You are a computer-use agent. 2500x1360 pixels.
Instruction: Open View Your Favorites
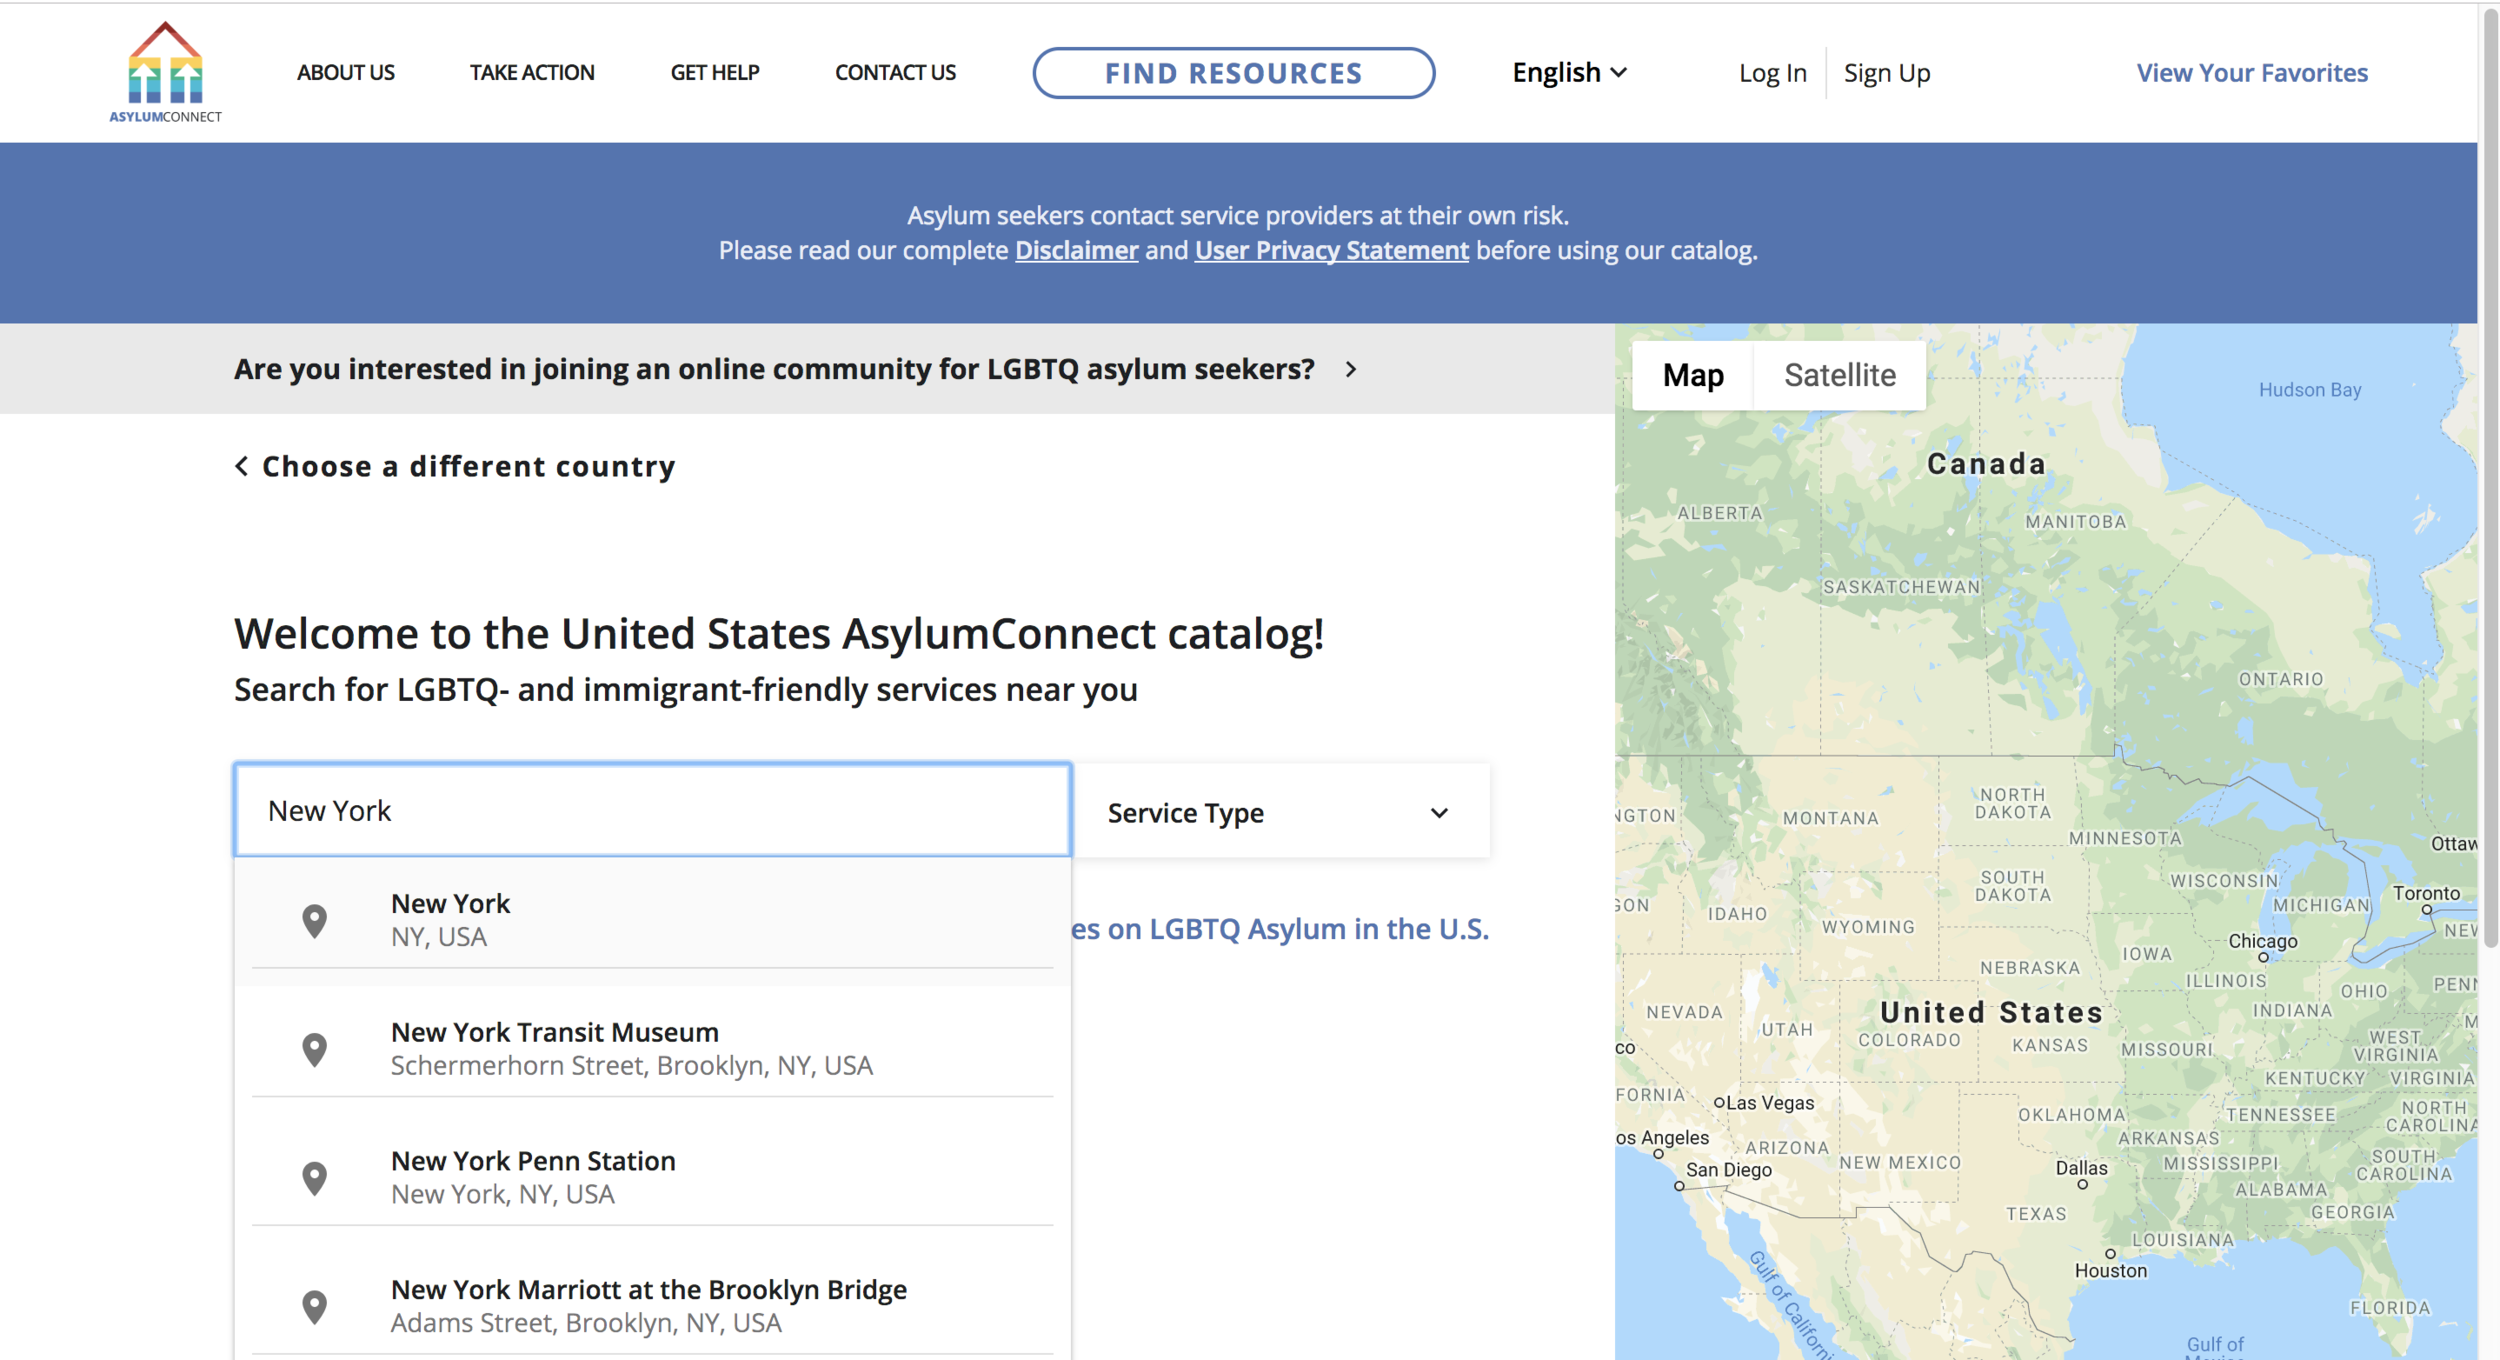2252,73
